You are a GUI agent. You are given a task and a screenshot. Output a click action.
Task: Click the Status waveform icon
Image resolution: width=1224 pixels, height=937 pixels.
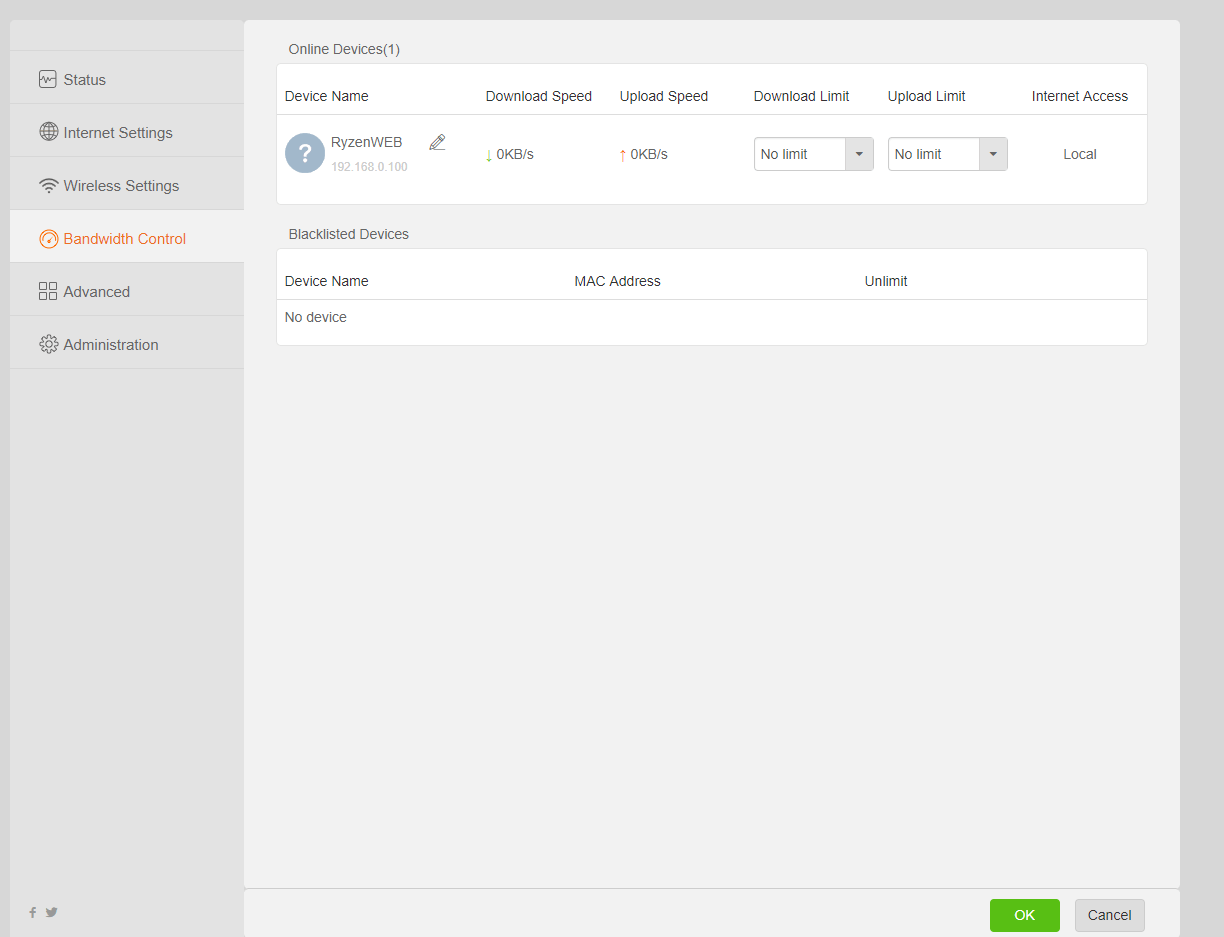coord(48,79)
